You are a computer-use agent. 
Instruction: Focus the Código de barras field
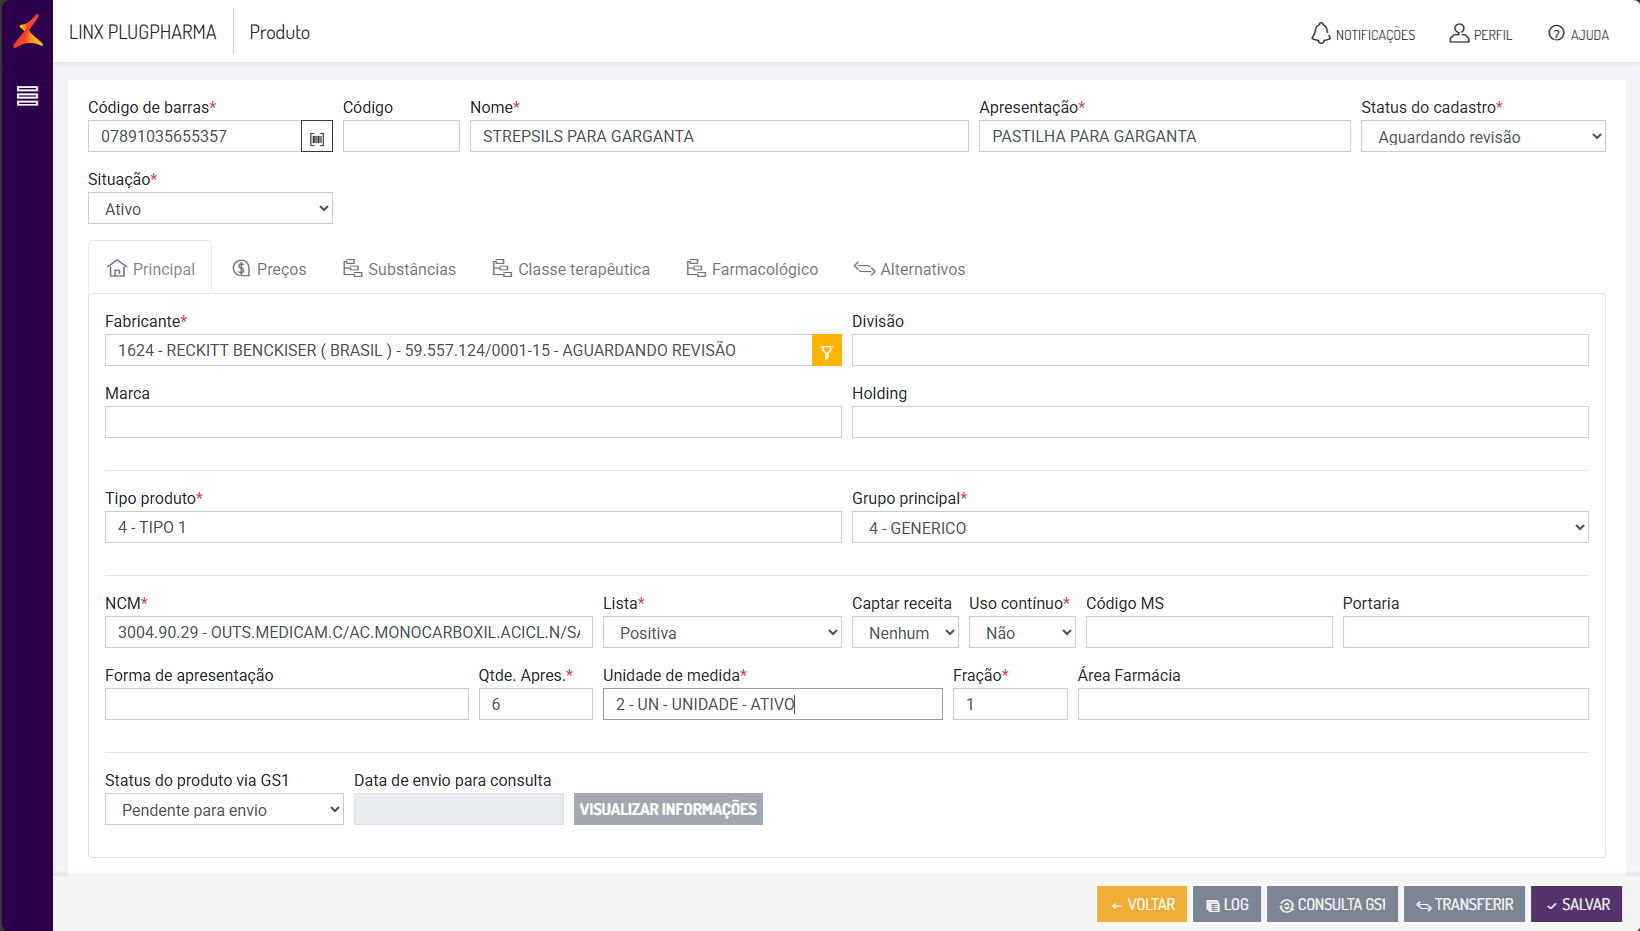pos(194,136)
